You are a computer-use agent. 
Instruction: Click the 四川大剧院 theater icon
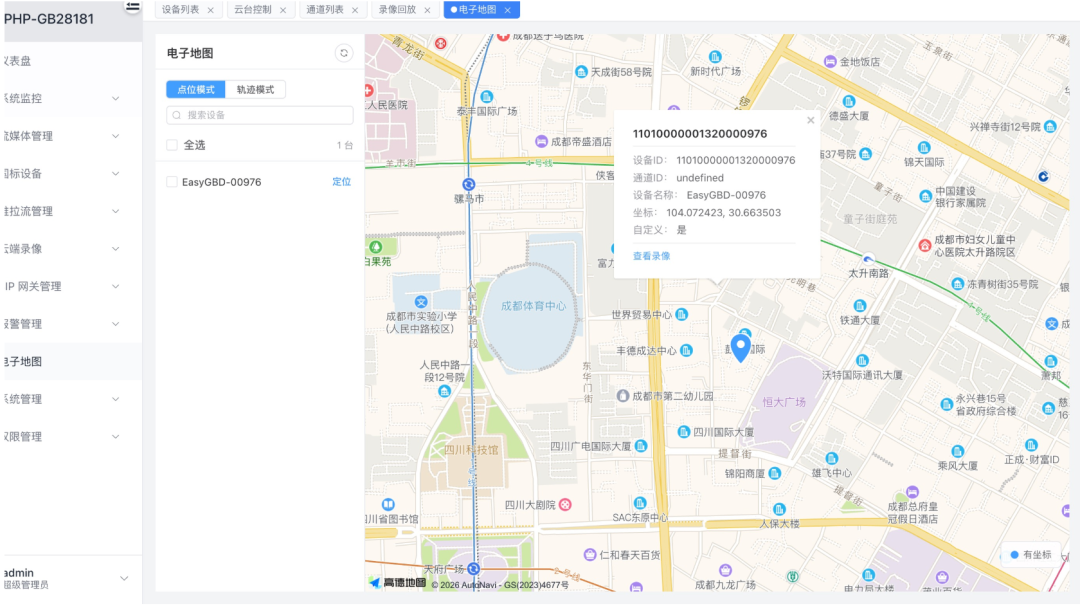pyautogui.click(x=565, y=504)
